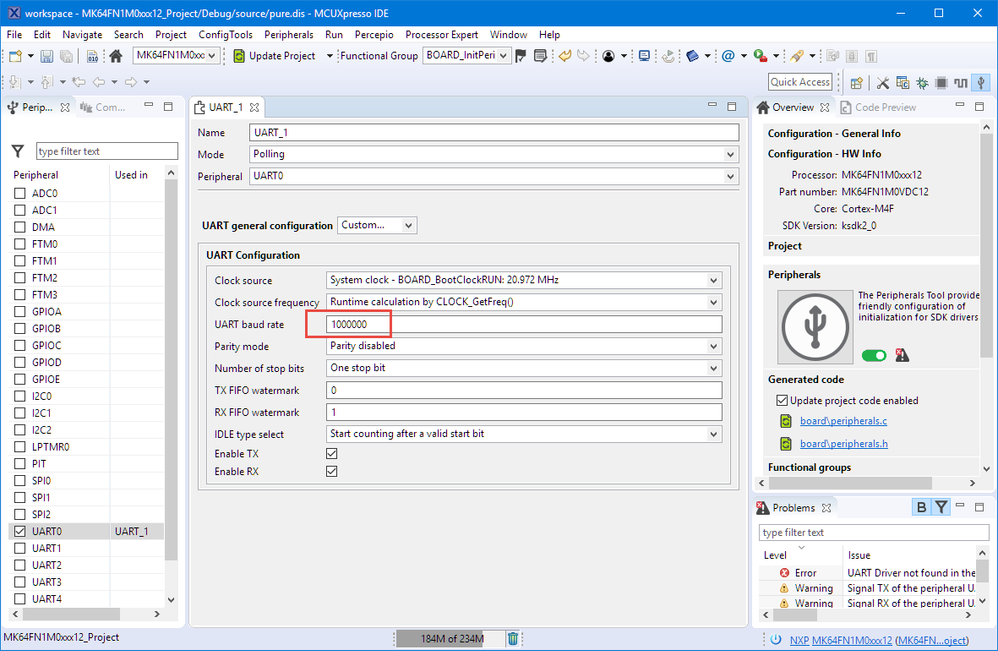Switch to the Peripherals USB perspective icon
Image resolution: width=998 pixels, height=651 pixels.
[981, 83]
